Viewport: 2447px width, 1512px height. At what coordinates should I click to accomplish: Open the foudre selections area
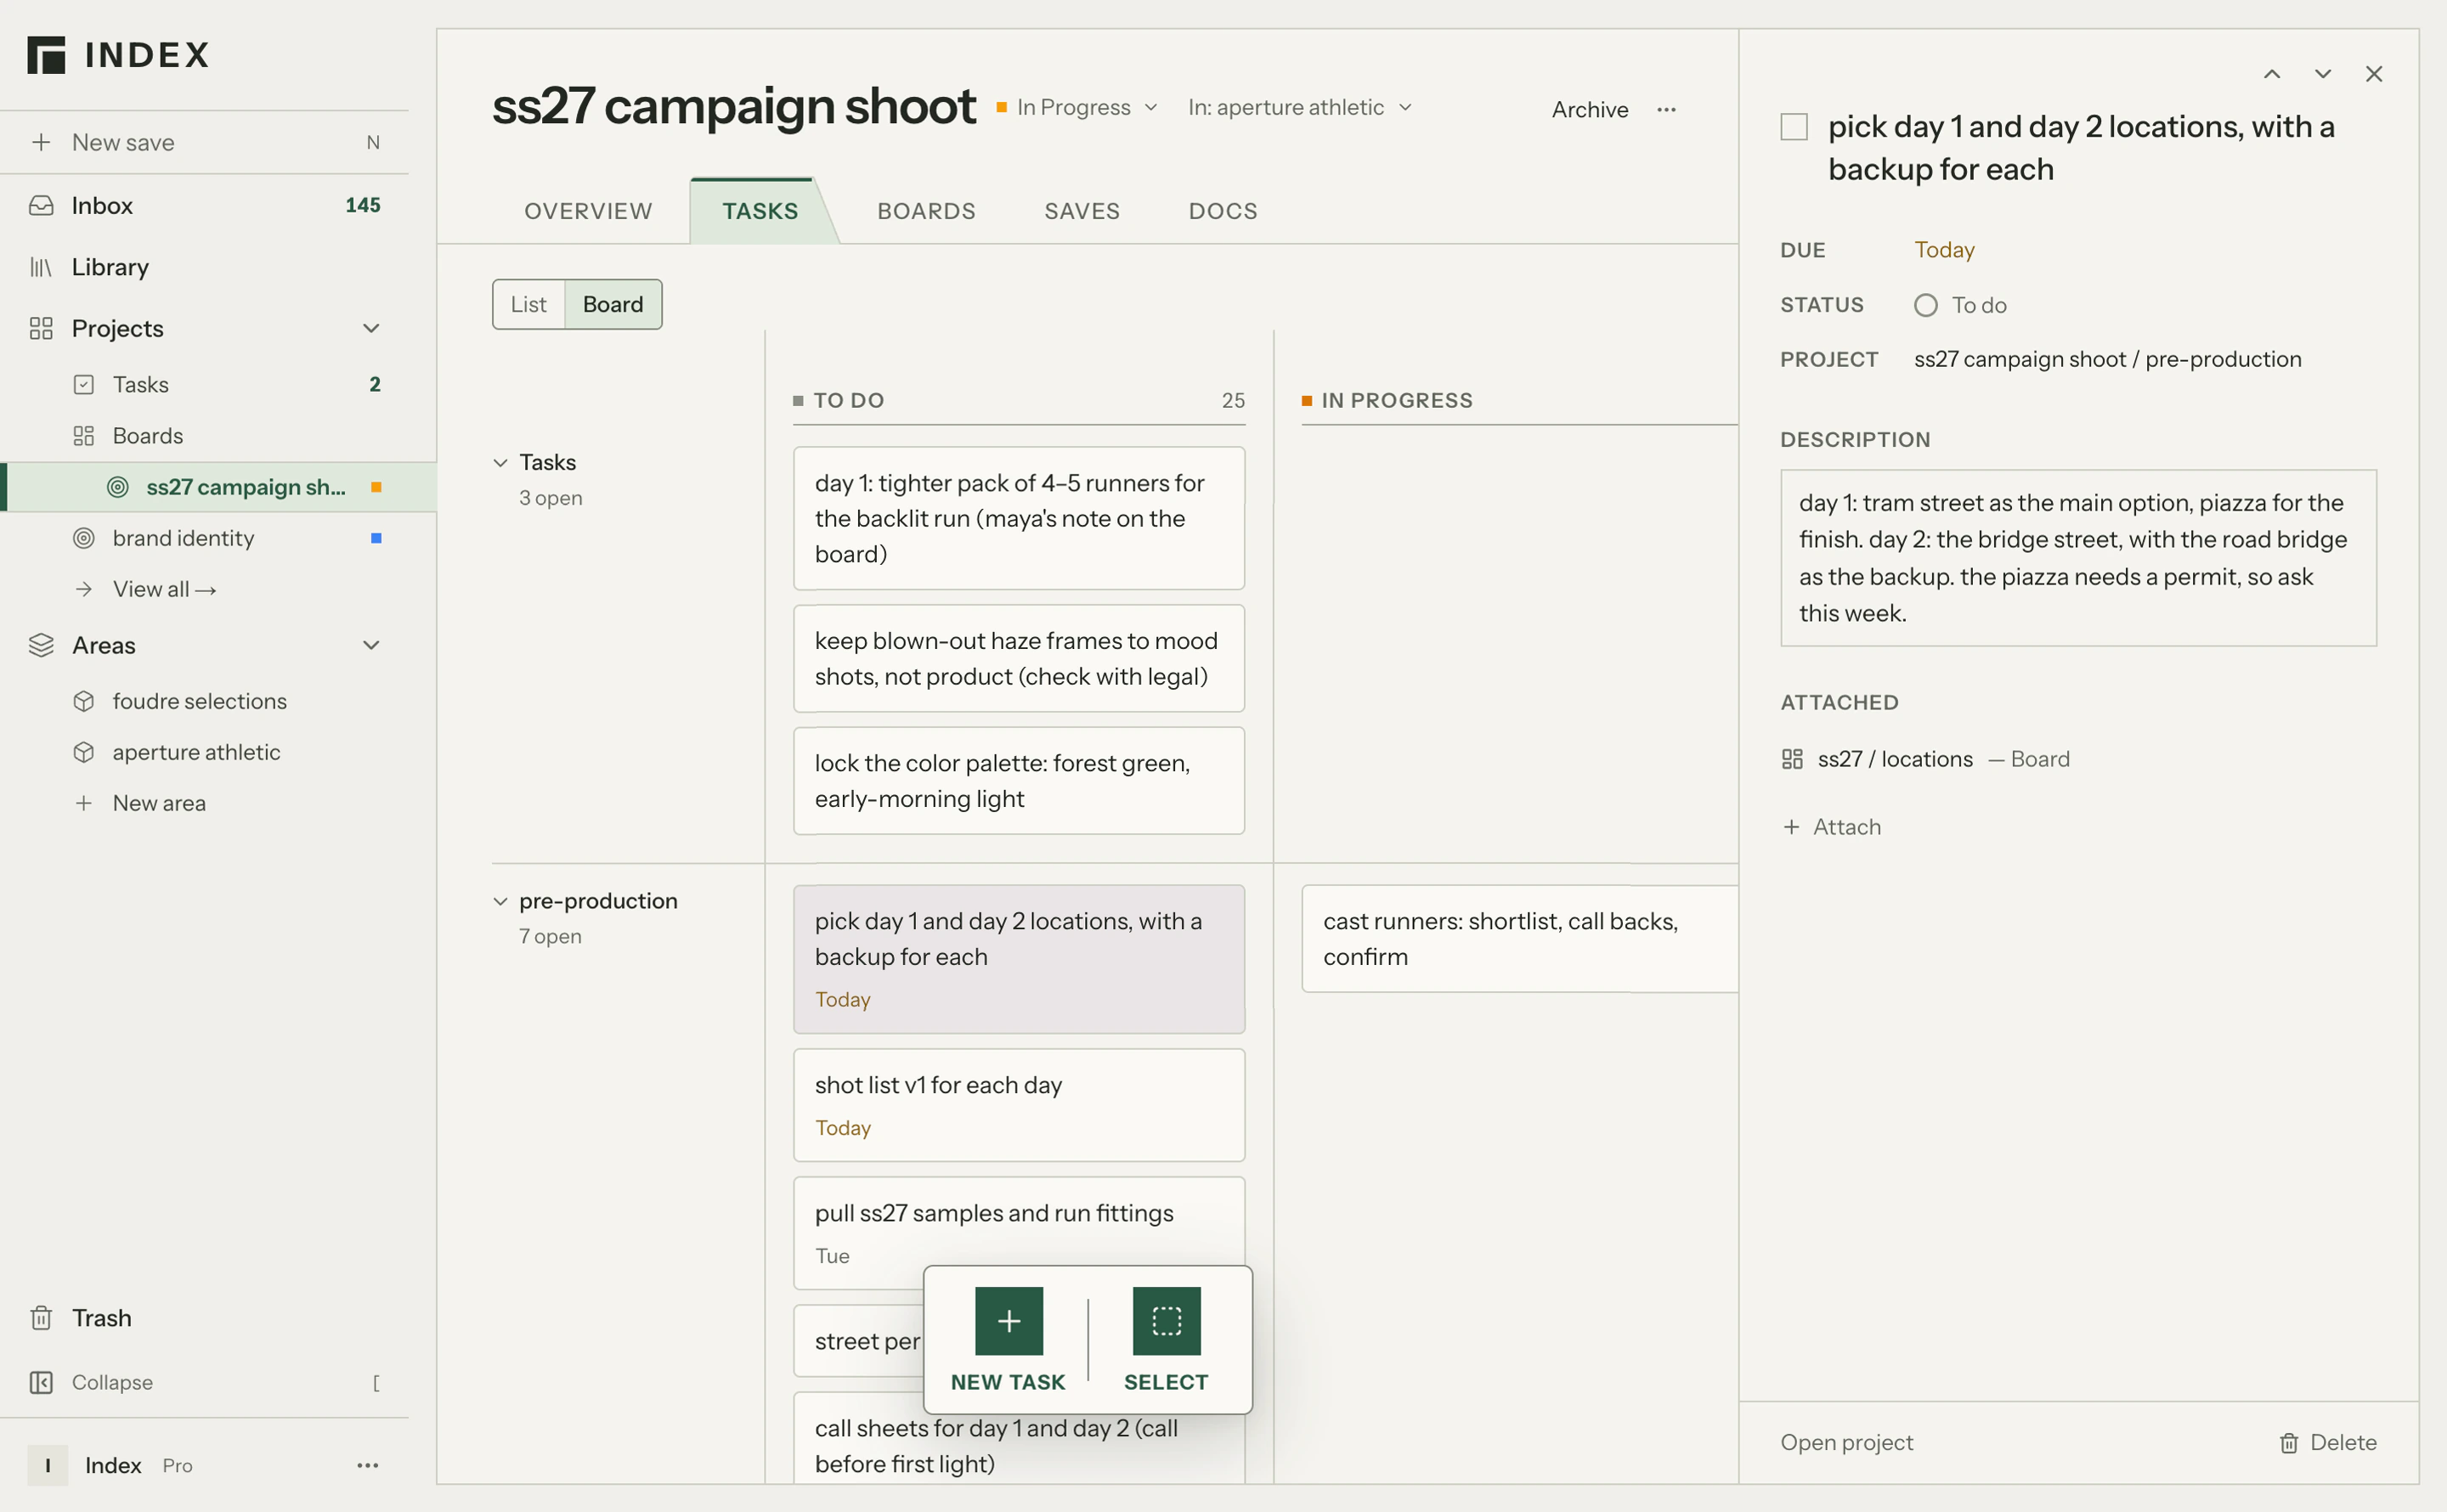pyautogui.click(x=200, y=701)
